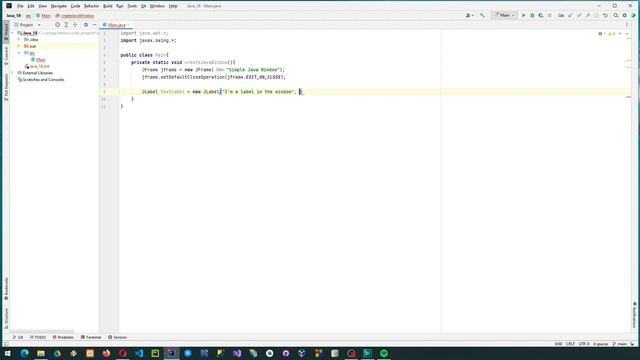This screenshot has width=640, height=360.
Task: Open Firefox from the taskbar
Action: [106, 353]
